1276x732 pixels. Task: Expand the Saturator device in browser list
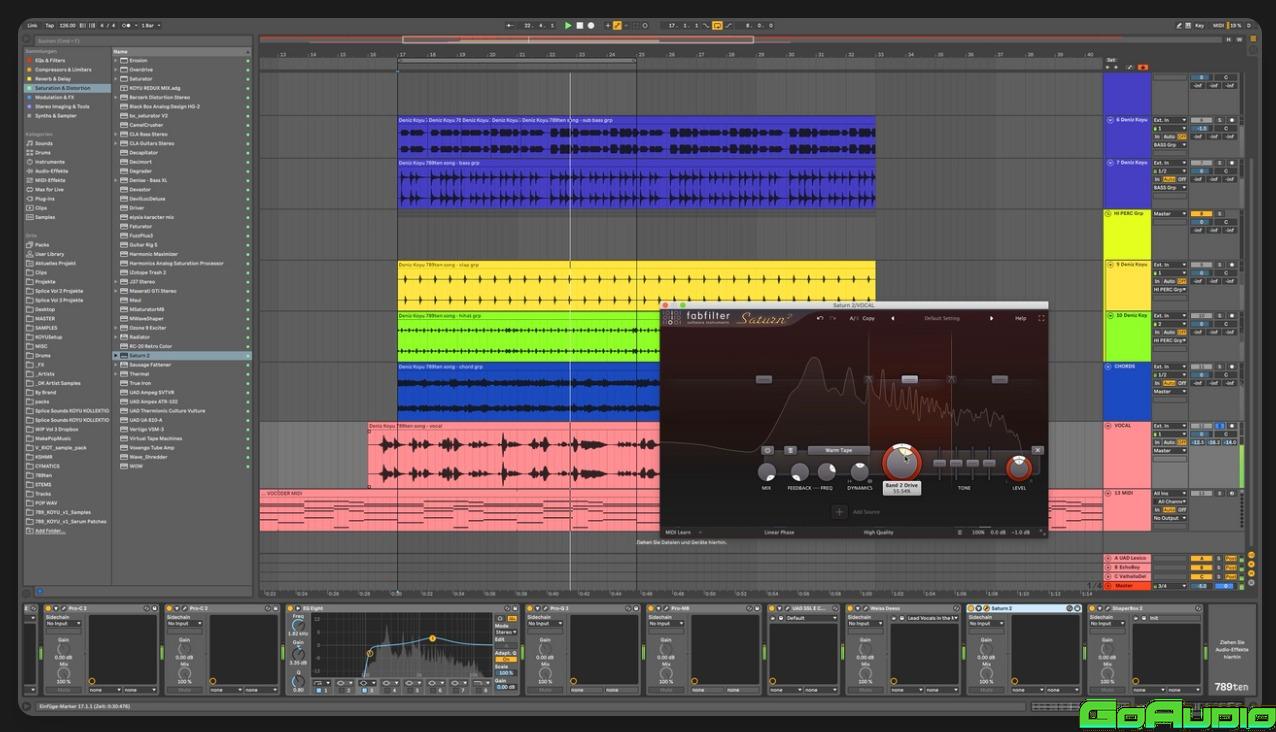(116, 79)
